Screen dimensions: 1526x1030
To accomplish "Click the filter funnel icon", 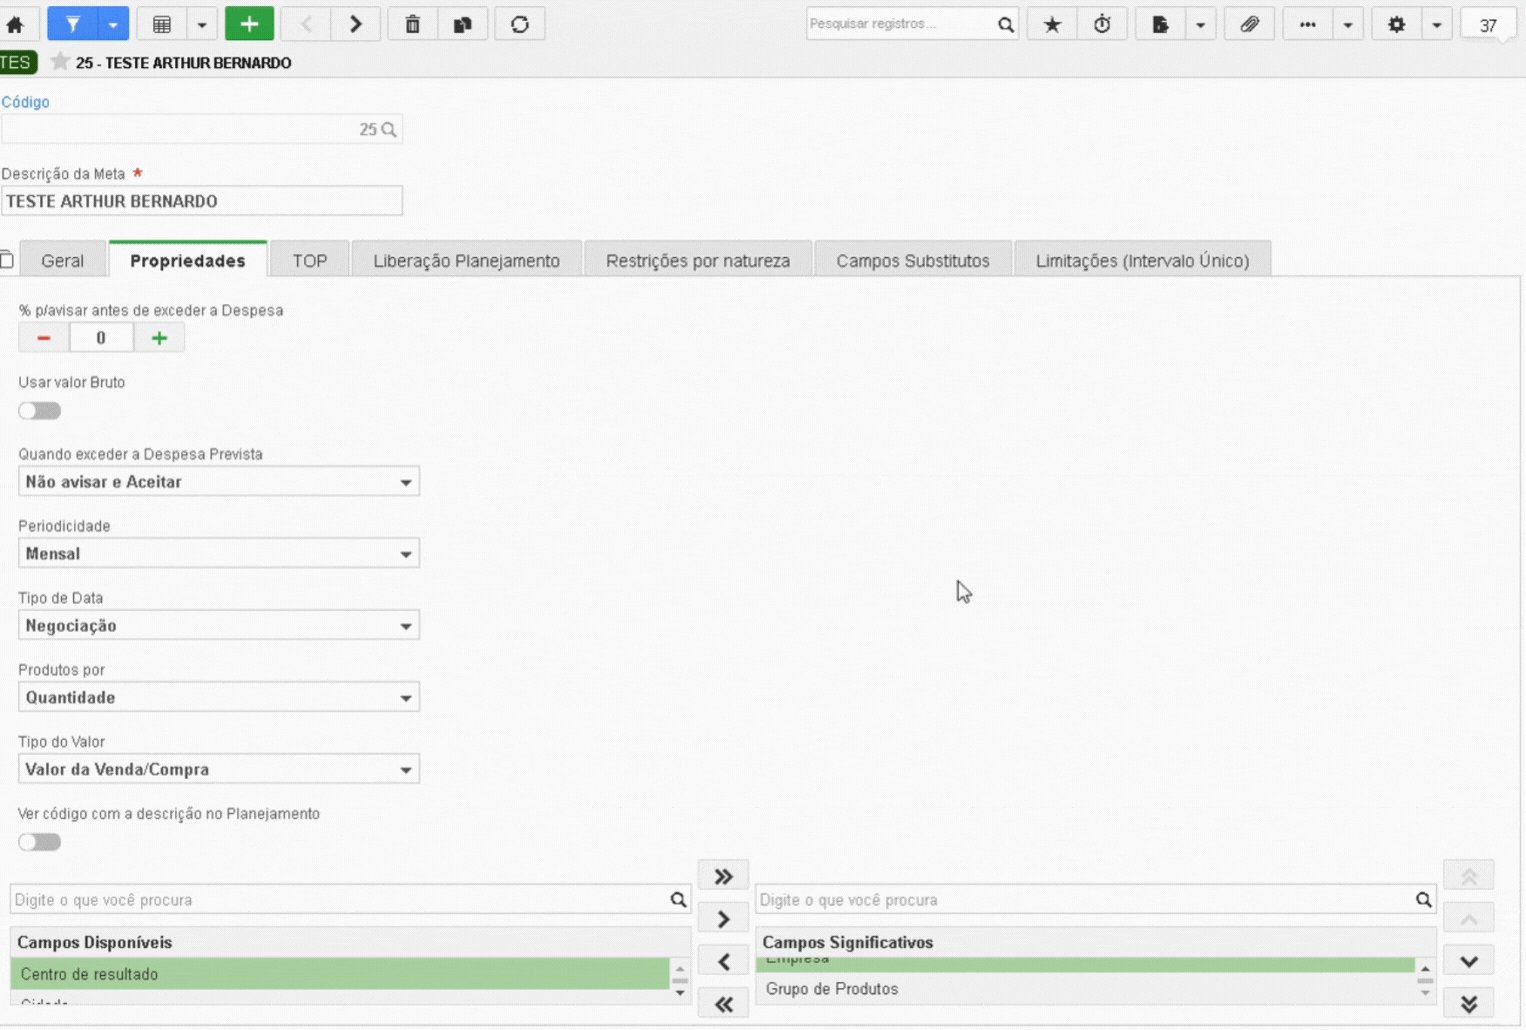I will click(73, 24).
